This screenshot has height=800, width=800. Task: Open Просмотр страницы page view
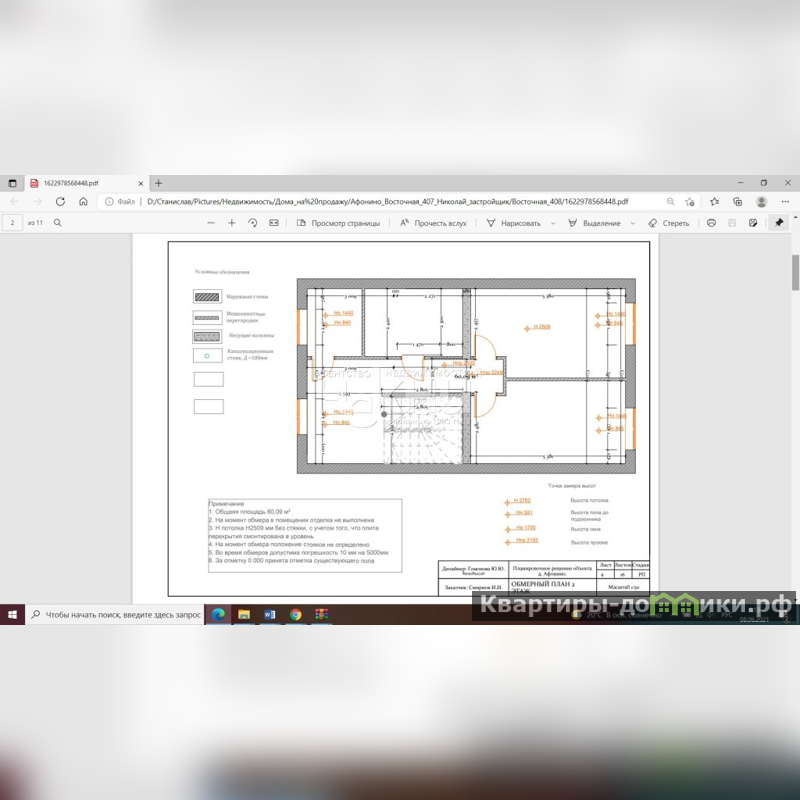click(x=338, y=223)
